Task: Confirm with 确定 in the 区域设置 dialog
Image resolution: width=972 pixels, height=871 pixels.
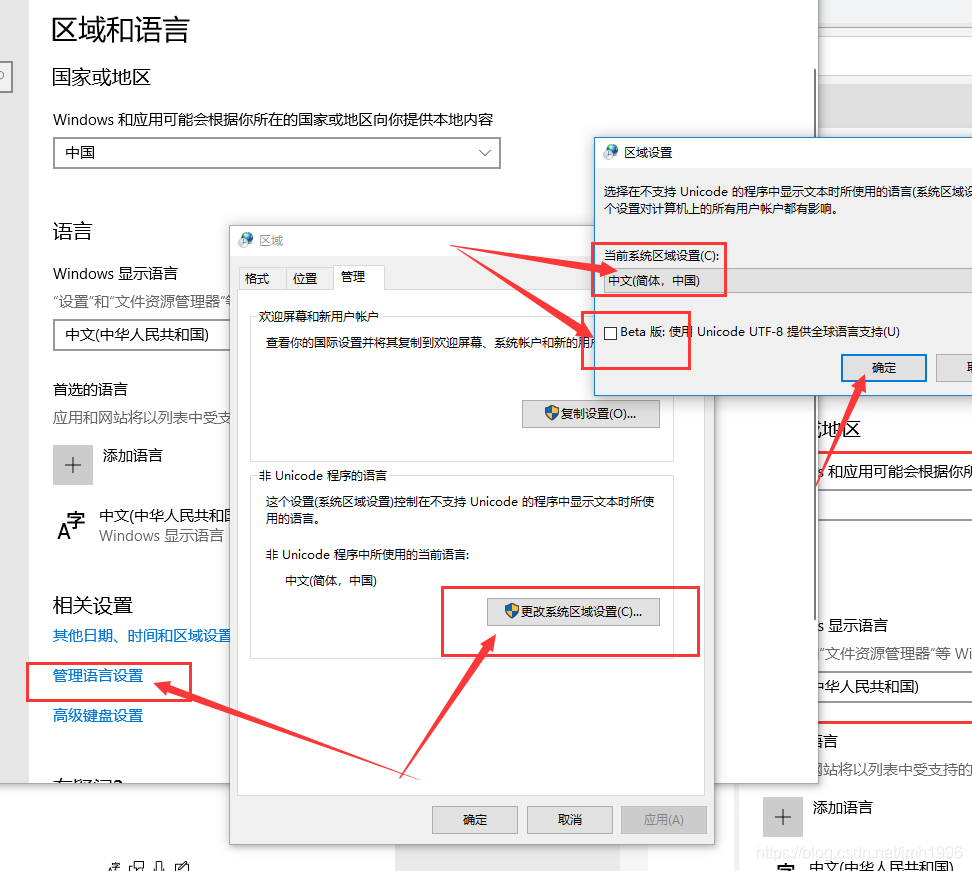Action: 883,367
